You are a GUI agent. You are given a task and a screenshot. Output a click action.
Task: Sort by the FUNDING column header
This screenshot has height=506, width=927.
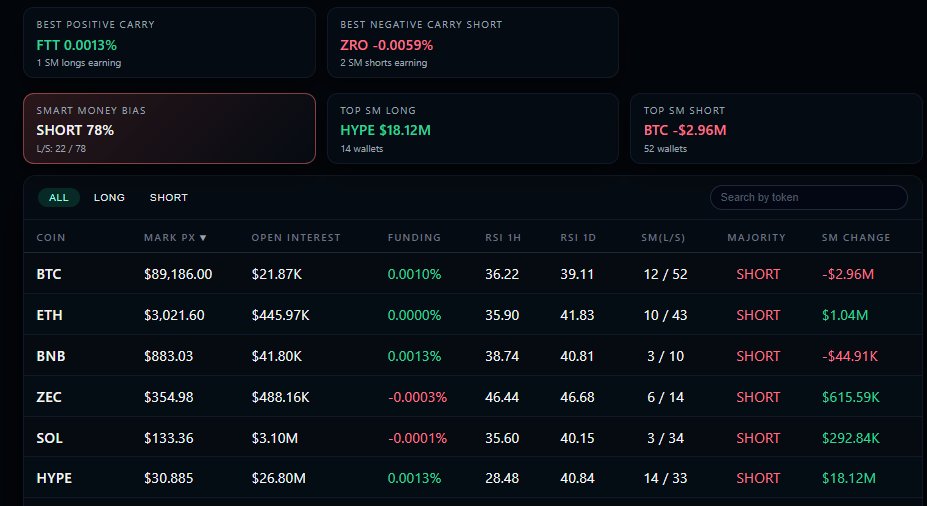click(x=414, y=237)
